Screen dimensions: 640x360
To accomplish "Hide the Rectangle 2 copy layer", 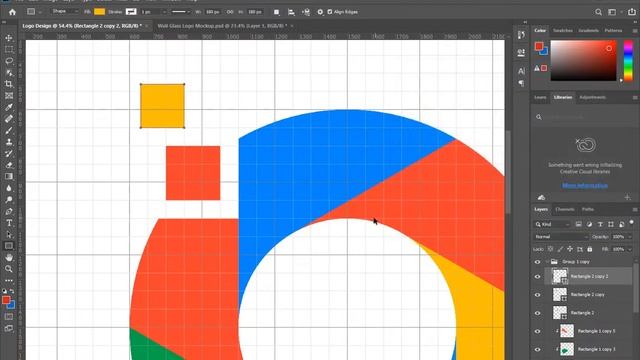I will pos(538,295).
